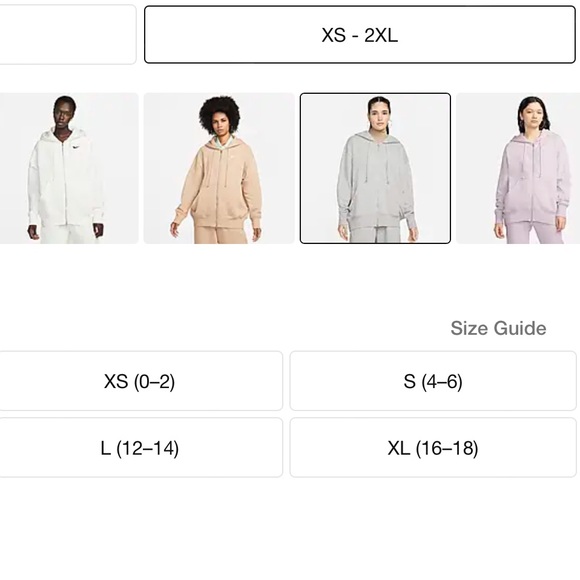The height and width of the screenshot is (580, 580).
Task: Click the curly-haired model's tan hoodie thumbnail
Action: click(219, 168)
